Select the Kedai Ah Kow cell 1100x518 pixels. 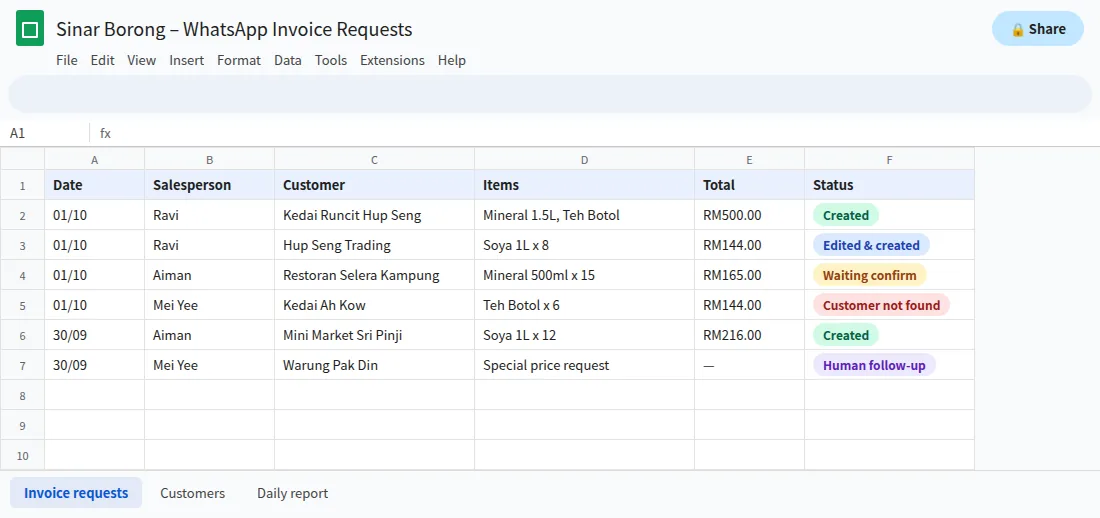click(x=375, y=305)
